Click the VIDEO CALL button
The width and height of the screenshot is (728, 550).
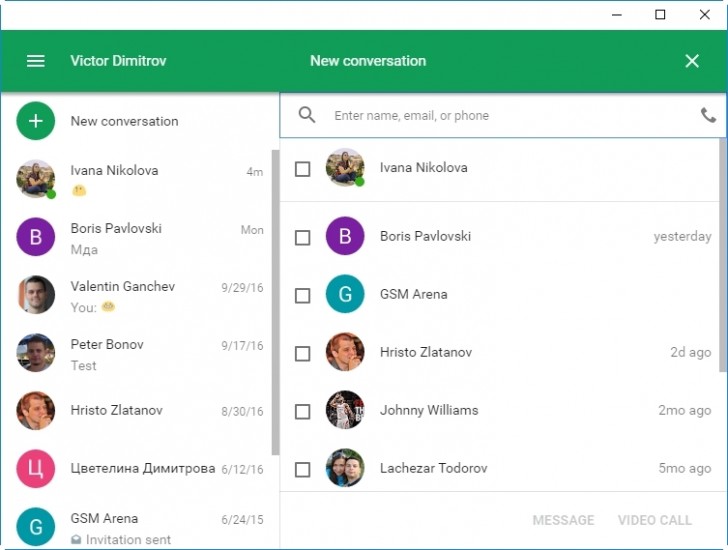click(x=655, y=520)
